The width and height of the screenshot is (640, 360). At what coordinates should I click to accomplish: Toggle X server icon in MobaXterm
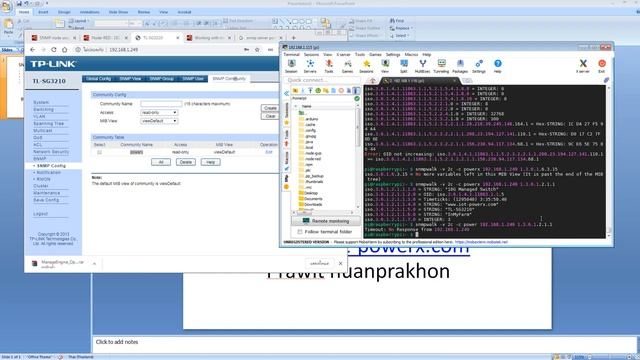[583, 66]
